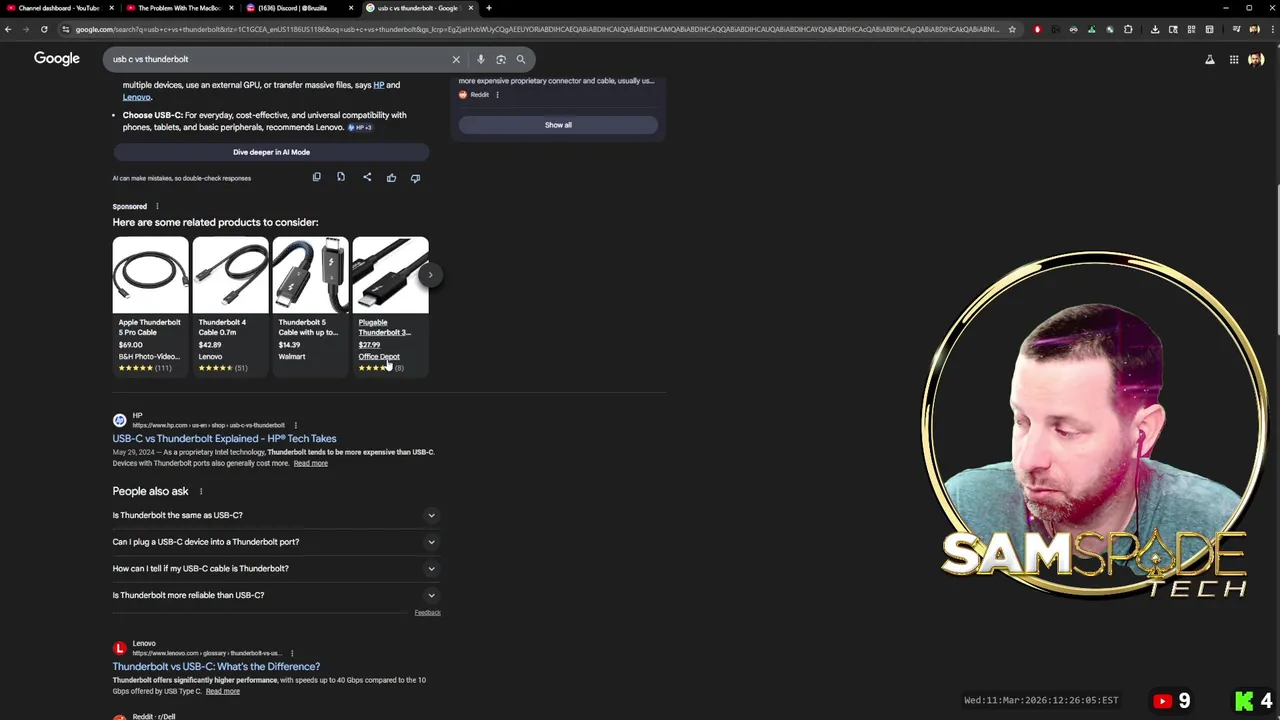The width and height of the screenshot is (1280, 720).
Task: Go to the Google logo homepage
Action: click(57, 59)
